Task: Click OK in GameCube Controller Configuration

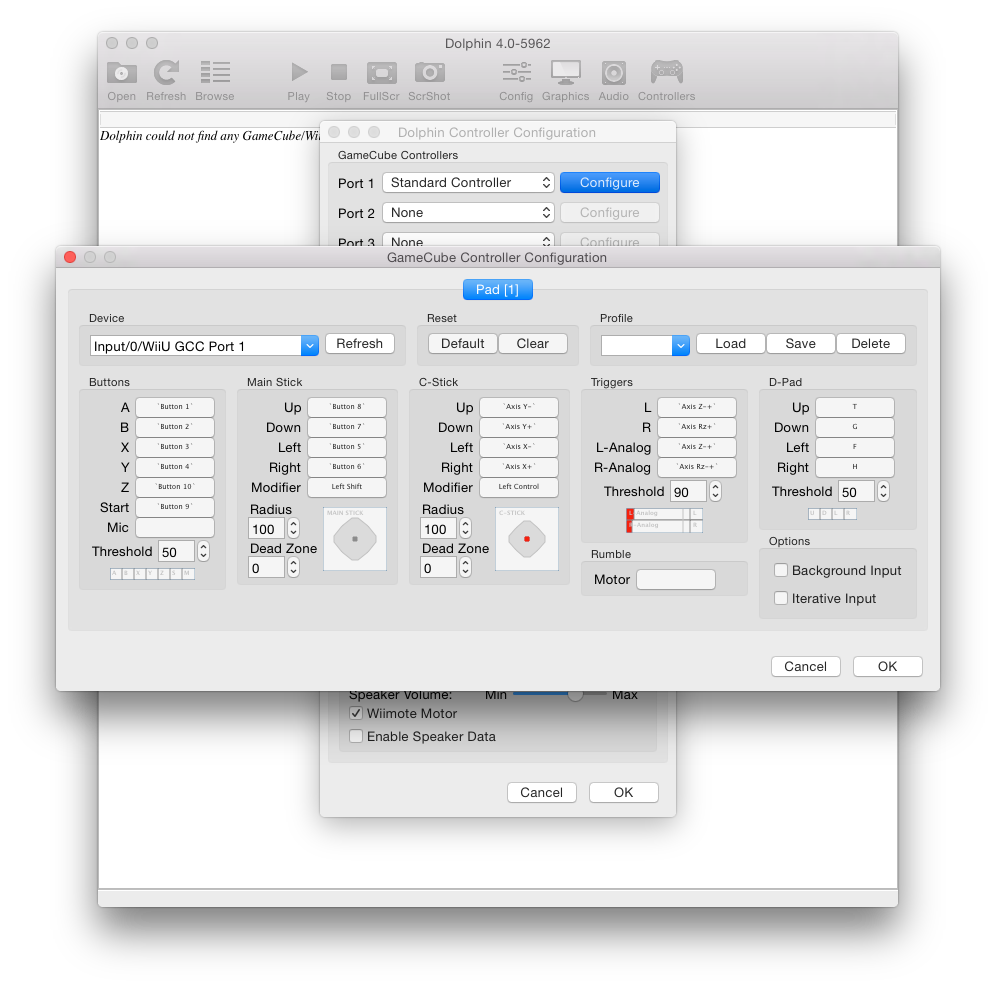Action: coord(887,666)
